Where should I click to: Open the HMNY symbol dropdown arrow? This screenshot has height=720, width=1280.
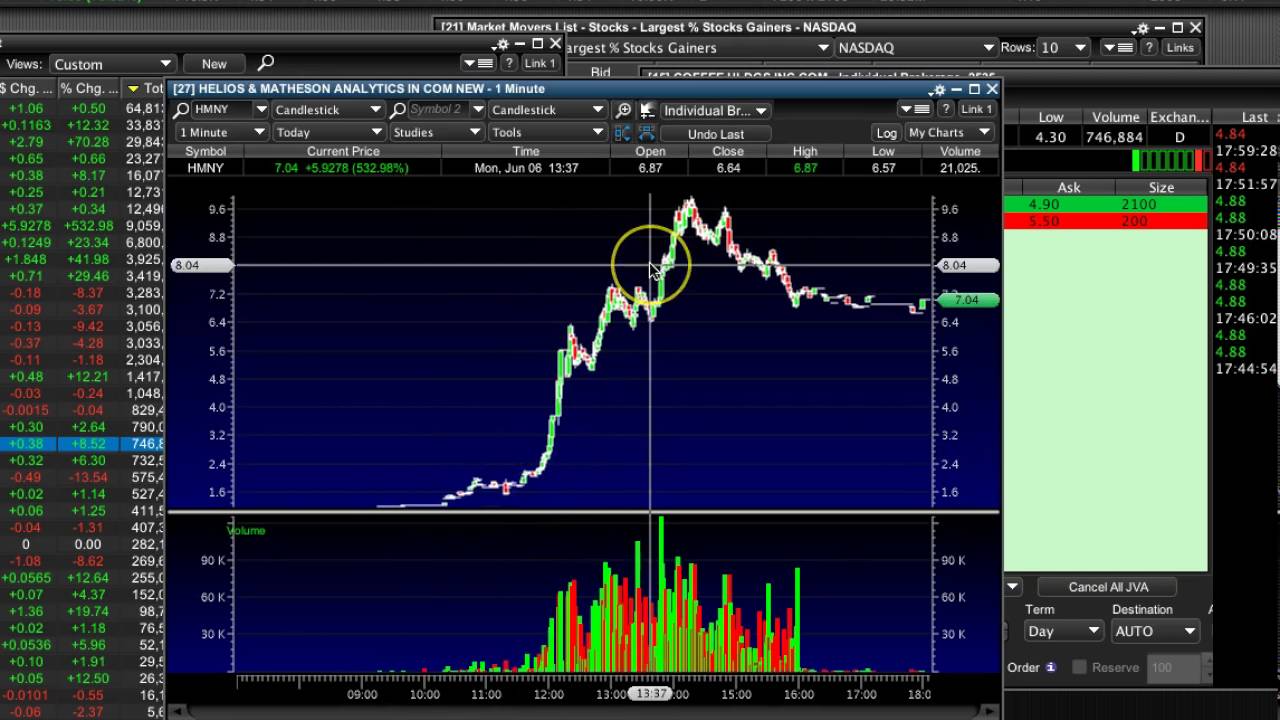tap(261, 110)
